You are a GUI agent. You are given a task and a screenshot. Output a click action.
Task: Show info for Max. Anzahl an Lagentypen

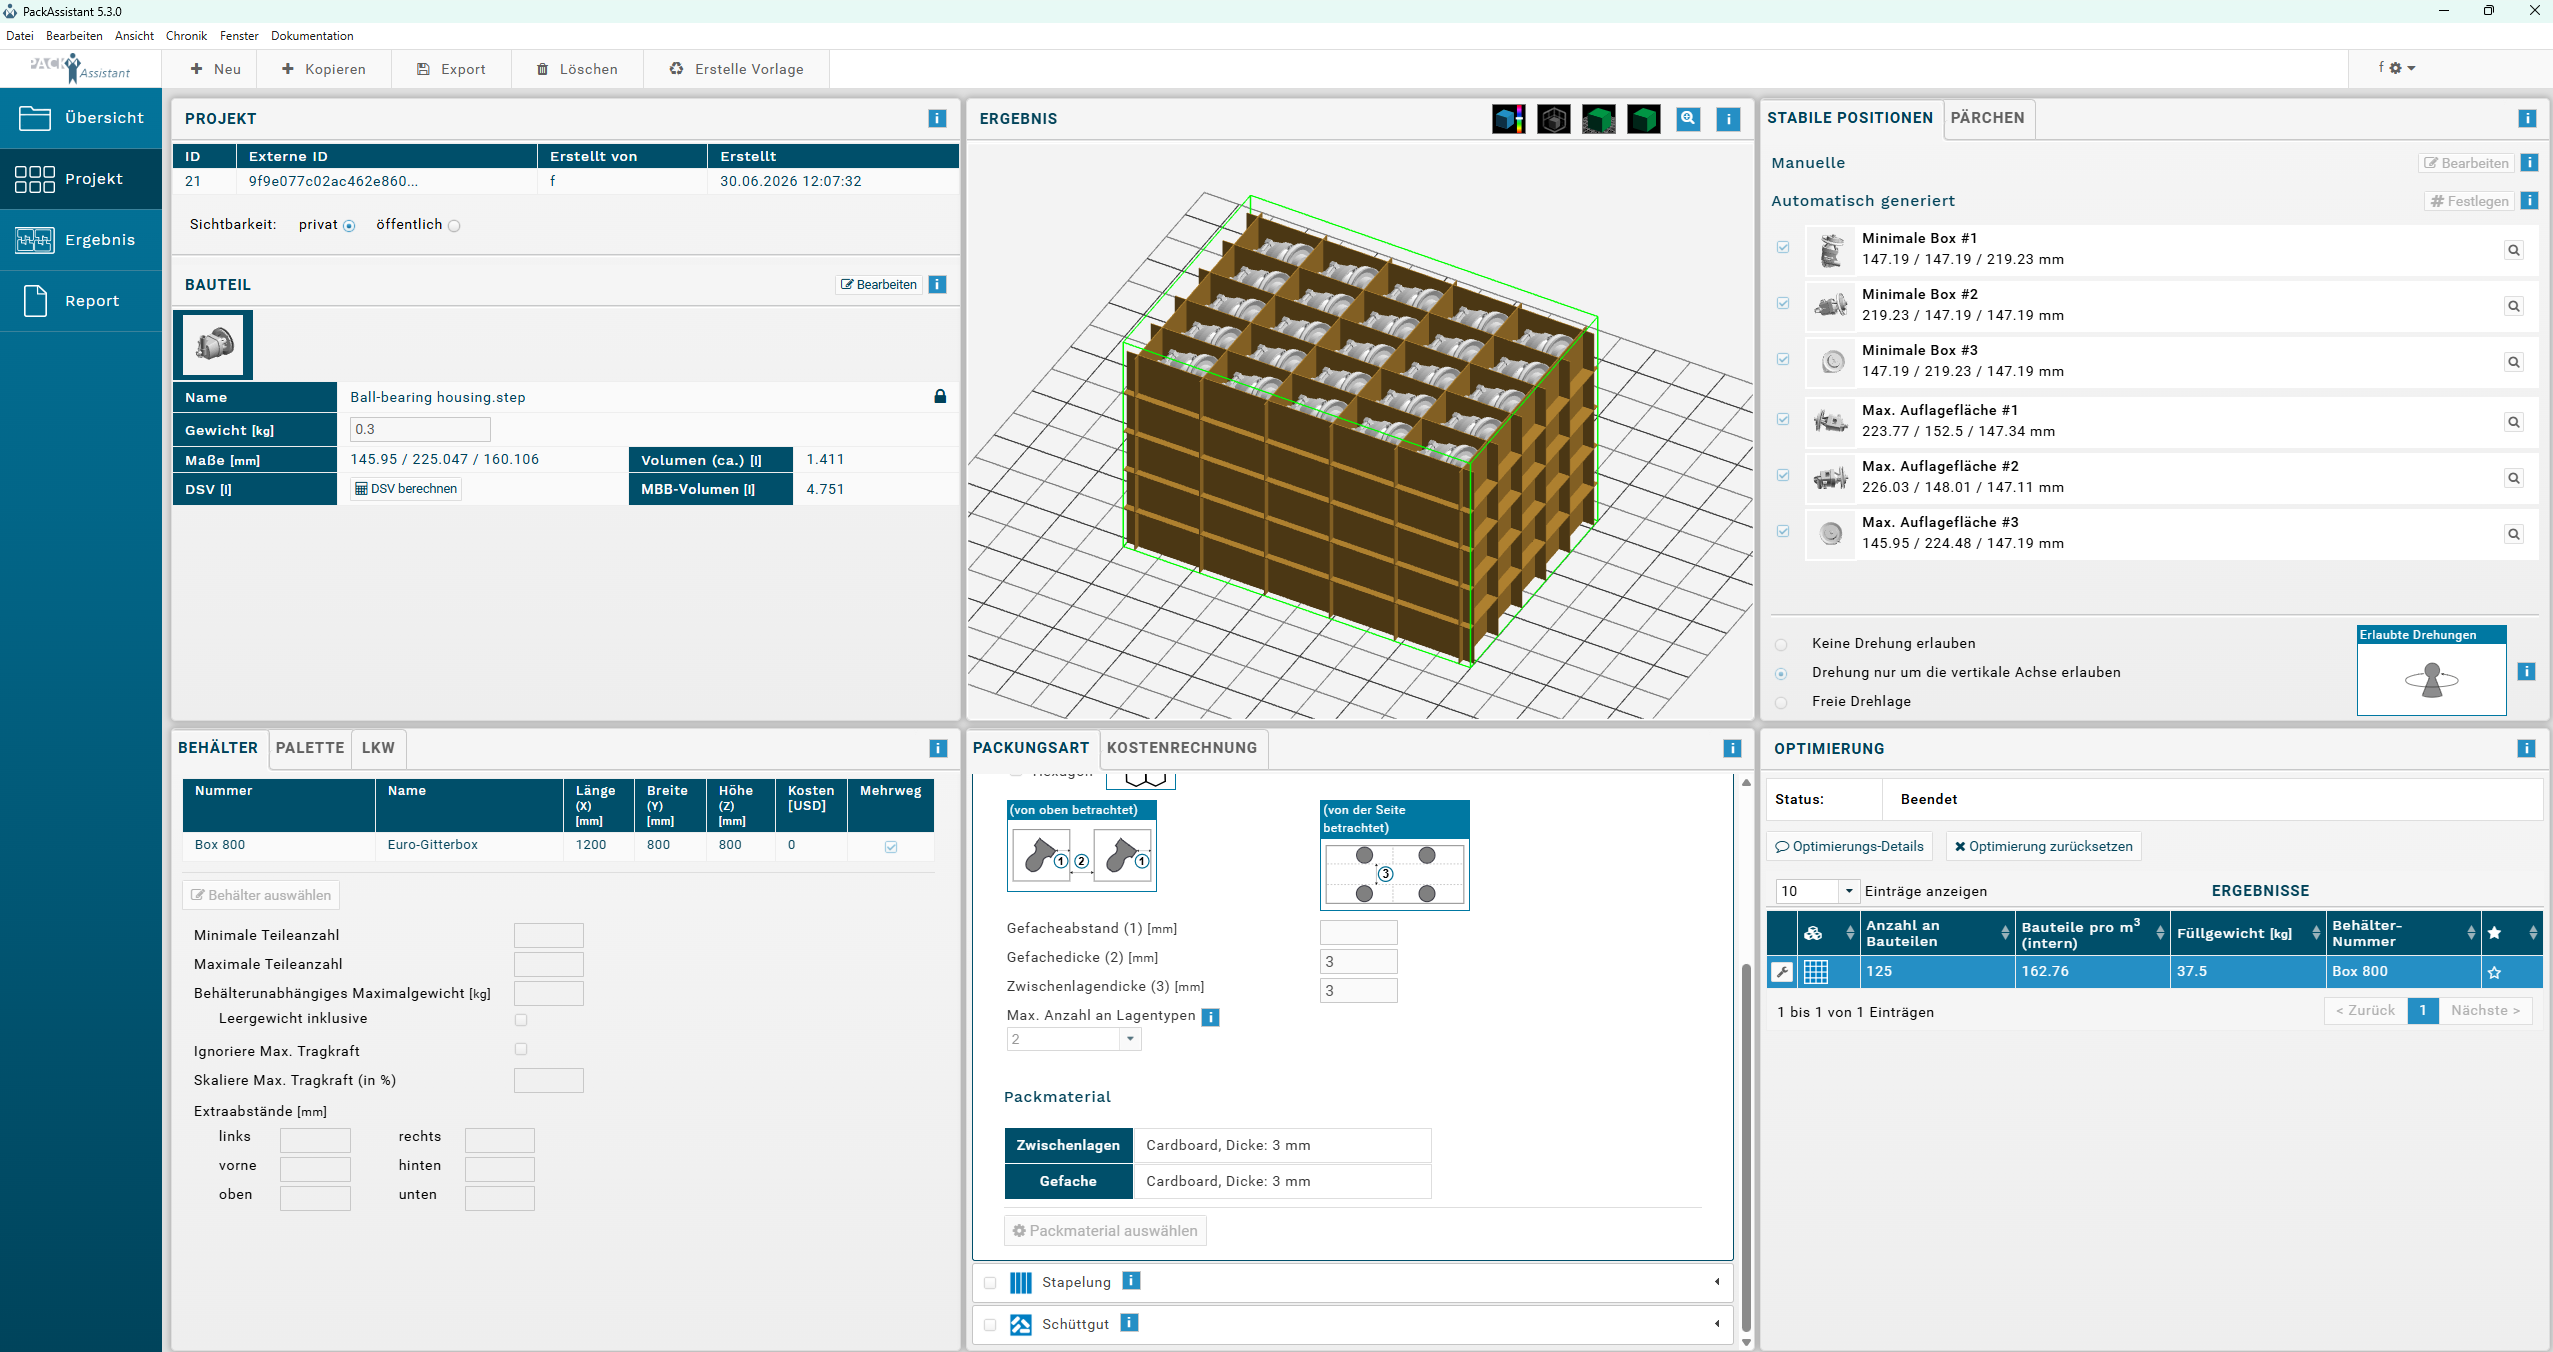pyautogui.click(x=1210, y=1017)
